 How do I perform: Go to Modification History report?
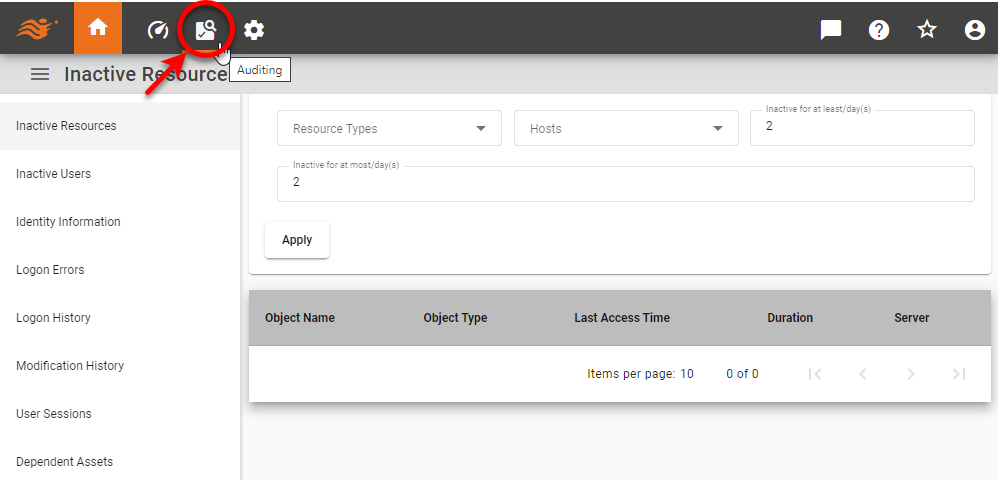pos(70,366)
